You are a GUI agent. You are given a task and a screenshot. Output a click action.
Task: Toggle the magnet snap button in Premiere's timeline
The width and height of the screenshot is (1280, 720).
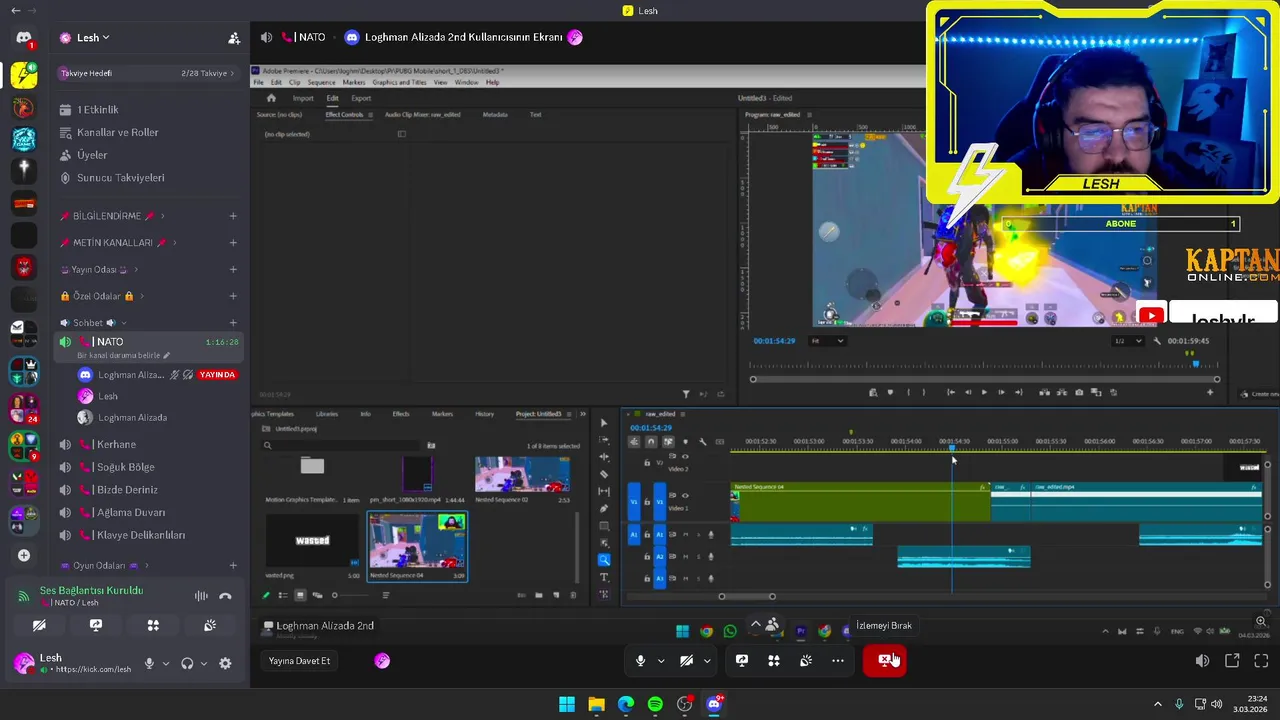pyautogui.click(x=651, y=442)
